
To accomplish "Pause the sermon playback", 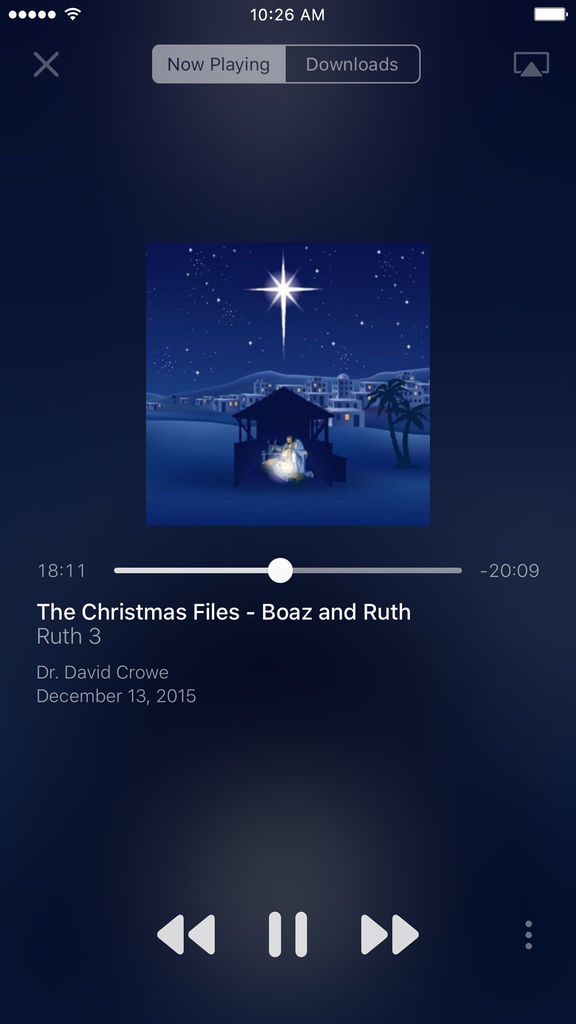I will tap(288, 935).
